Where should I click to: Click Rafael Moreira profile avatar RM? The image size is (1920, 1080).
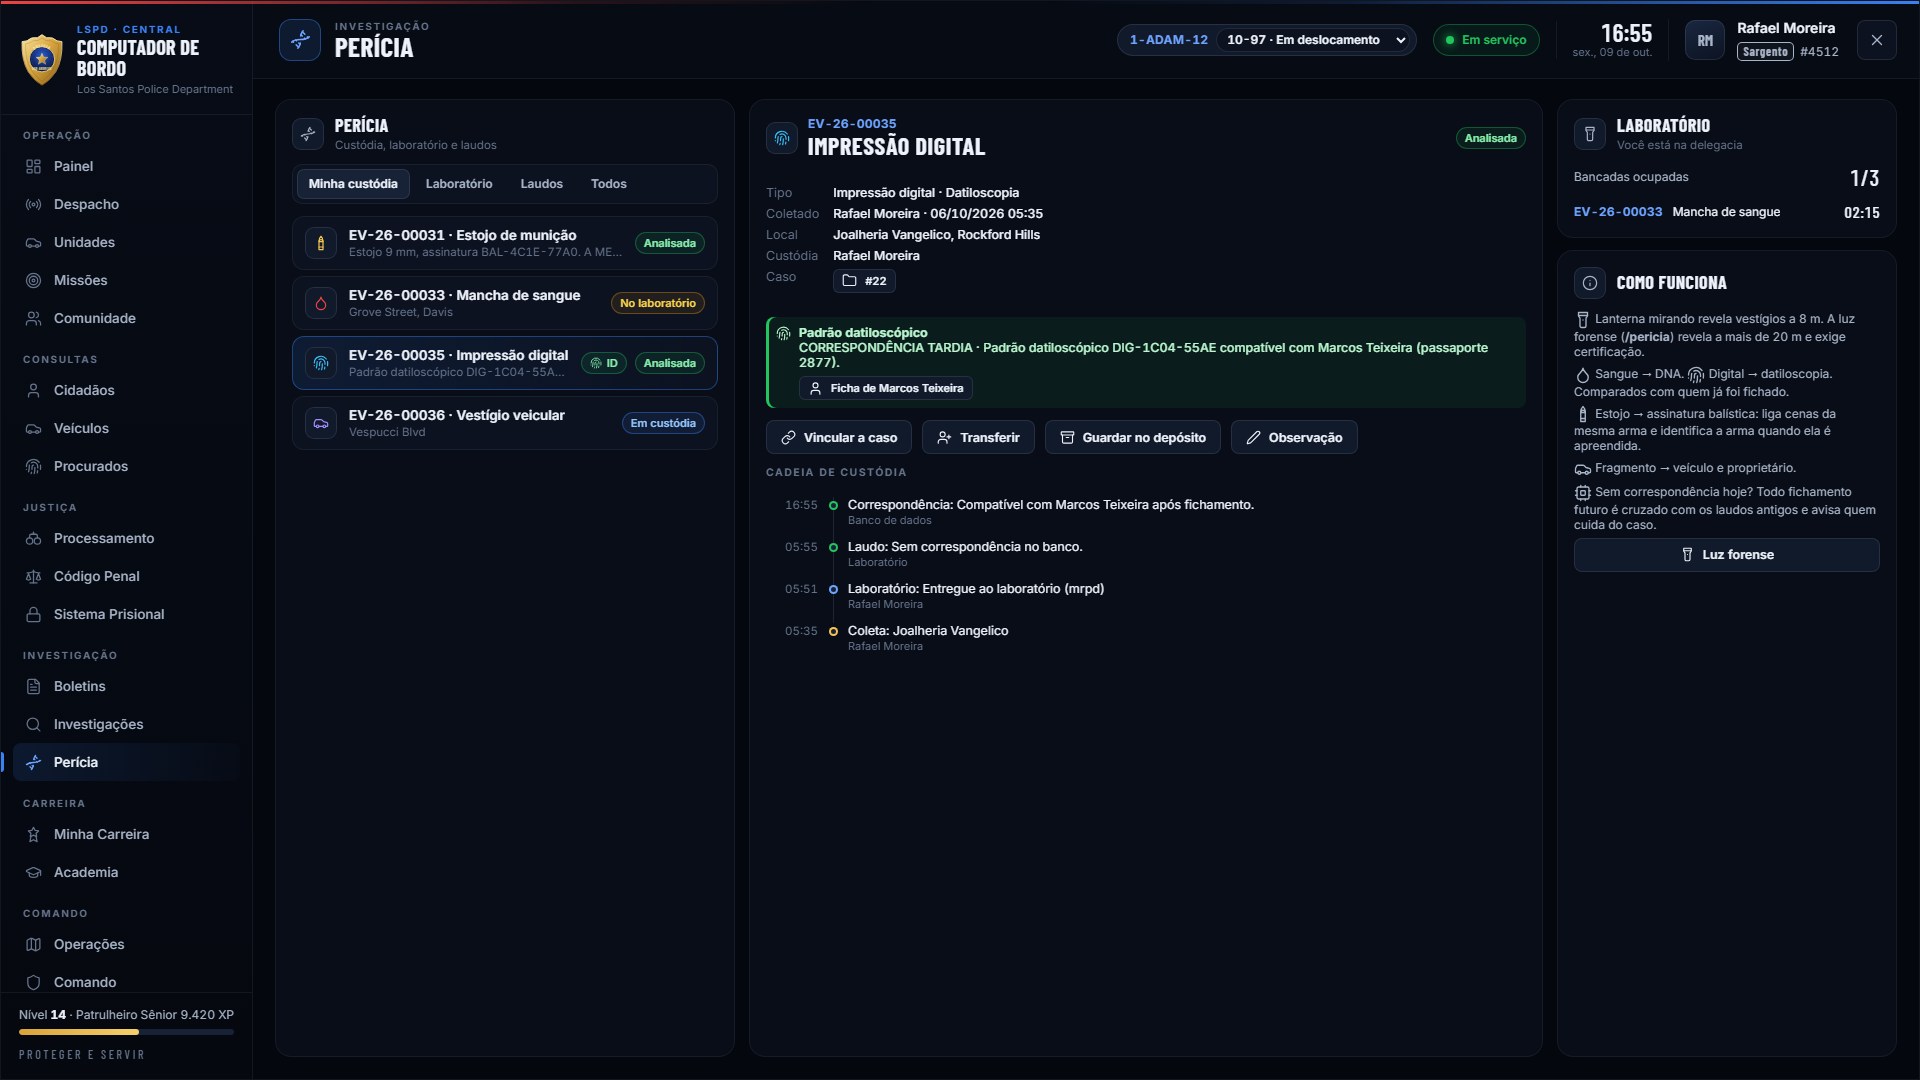coord(1705,40)
